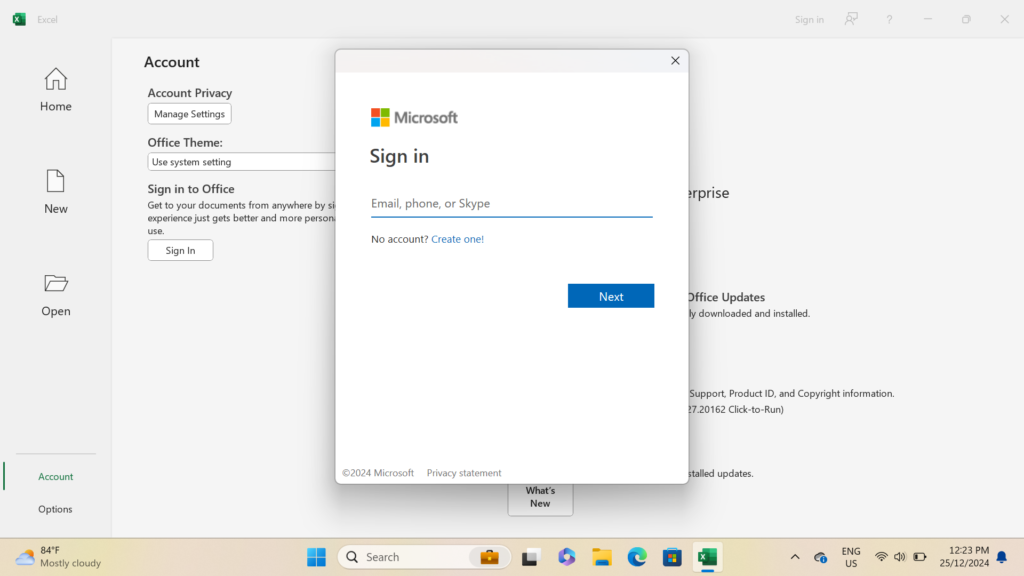This screenshot has height=576, width=1024.
Task: Open the clock showing 12:23 PM
Action: point(965,557)
